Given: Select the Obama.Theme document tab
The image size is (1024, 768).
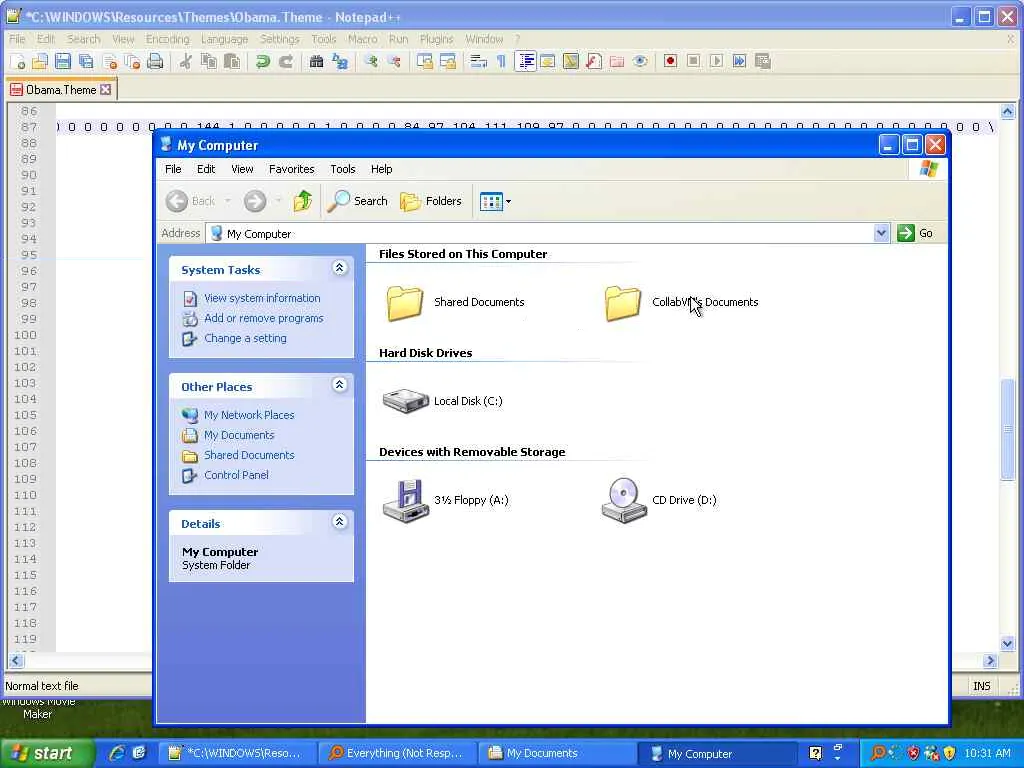Looking at the screenshot, I should tap(61, 89).
